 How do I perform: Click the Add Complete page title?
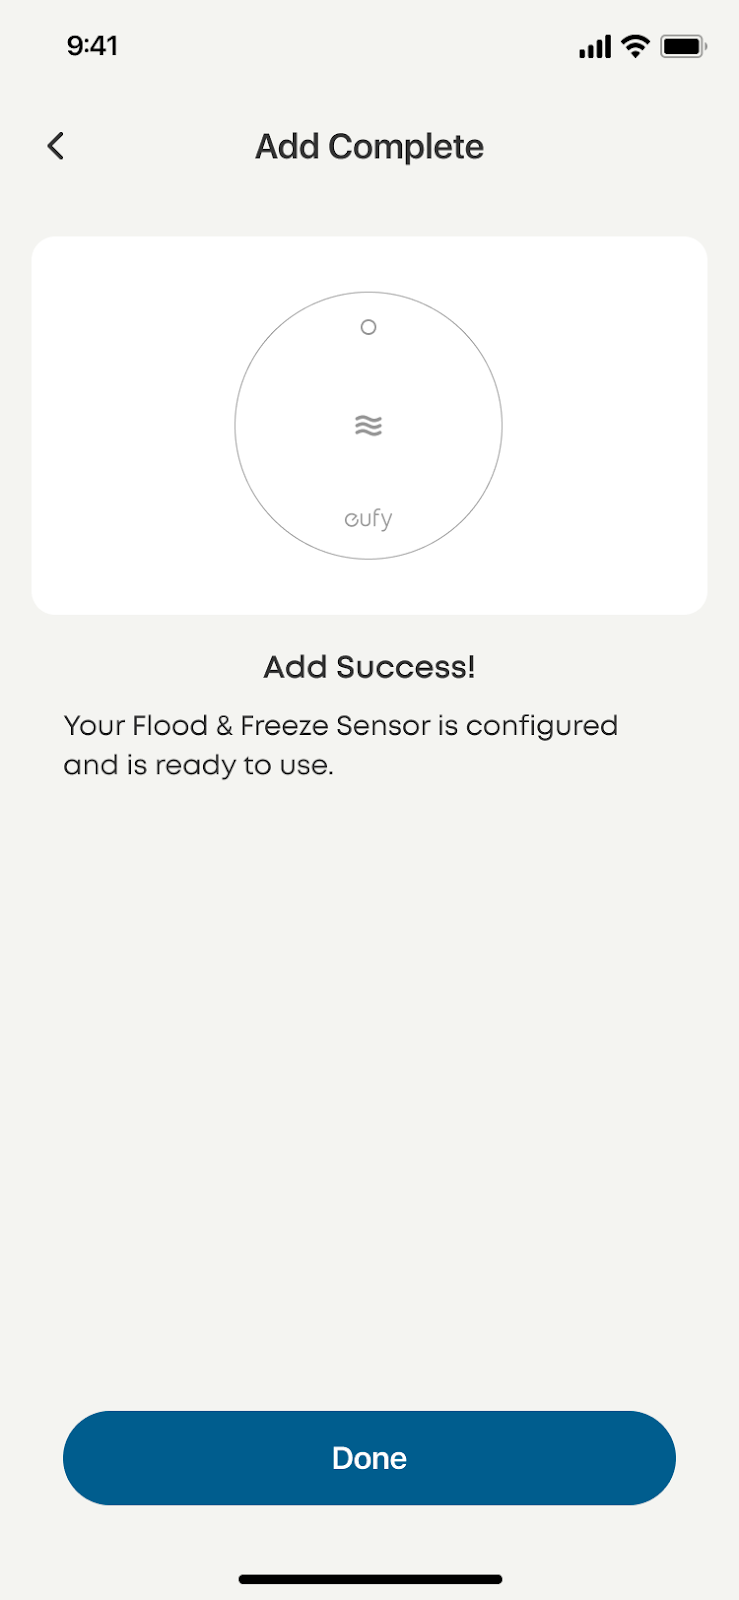click(369, 147)
